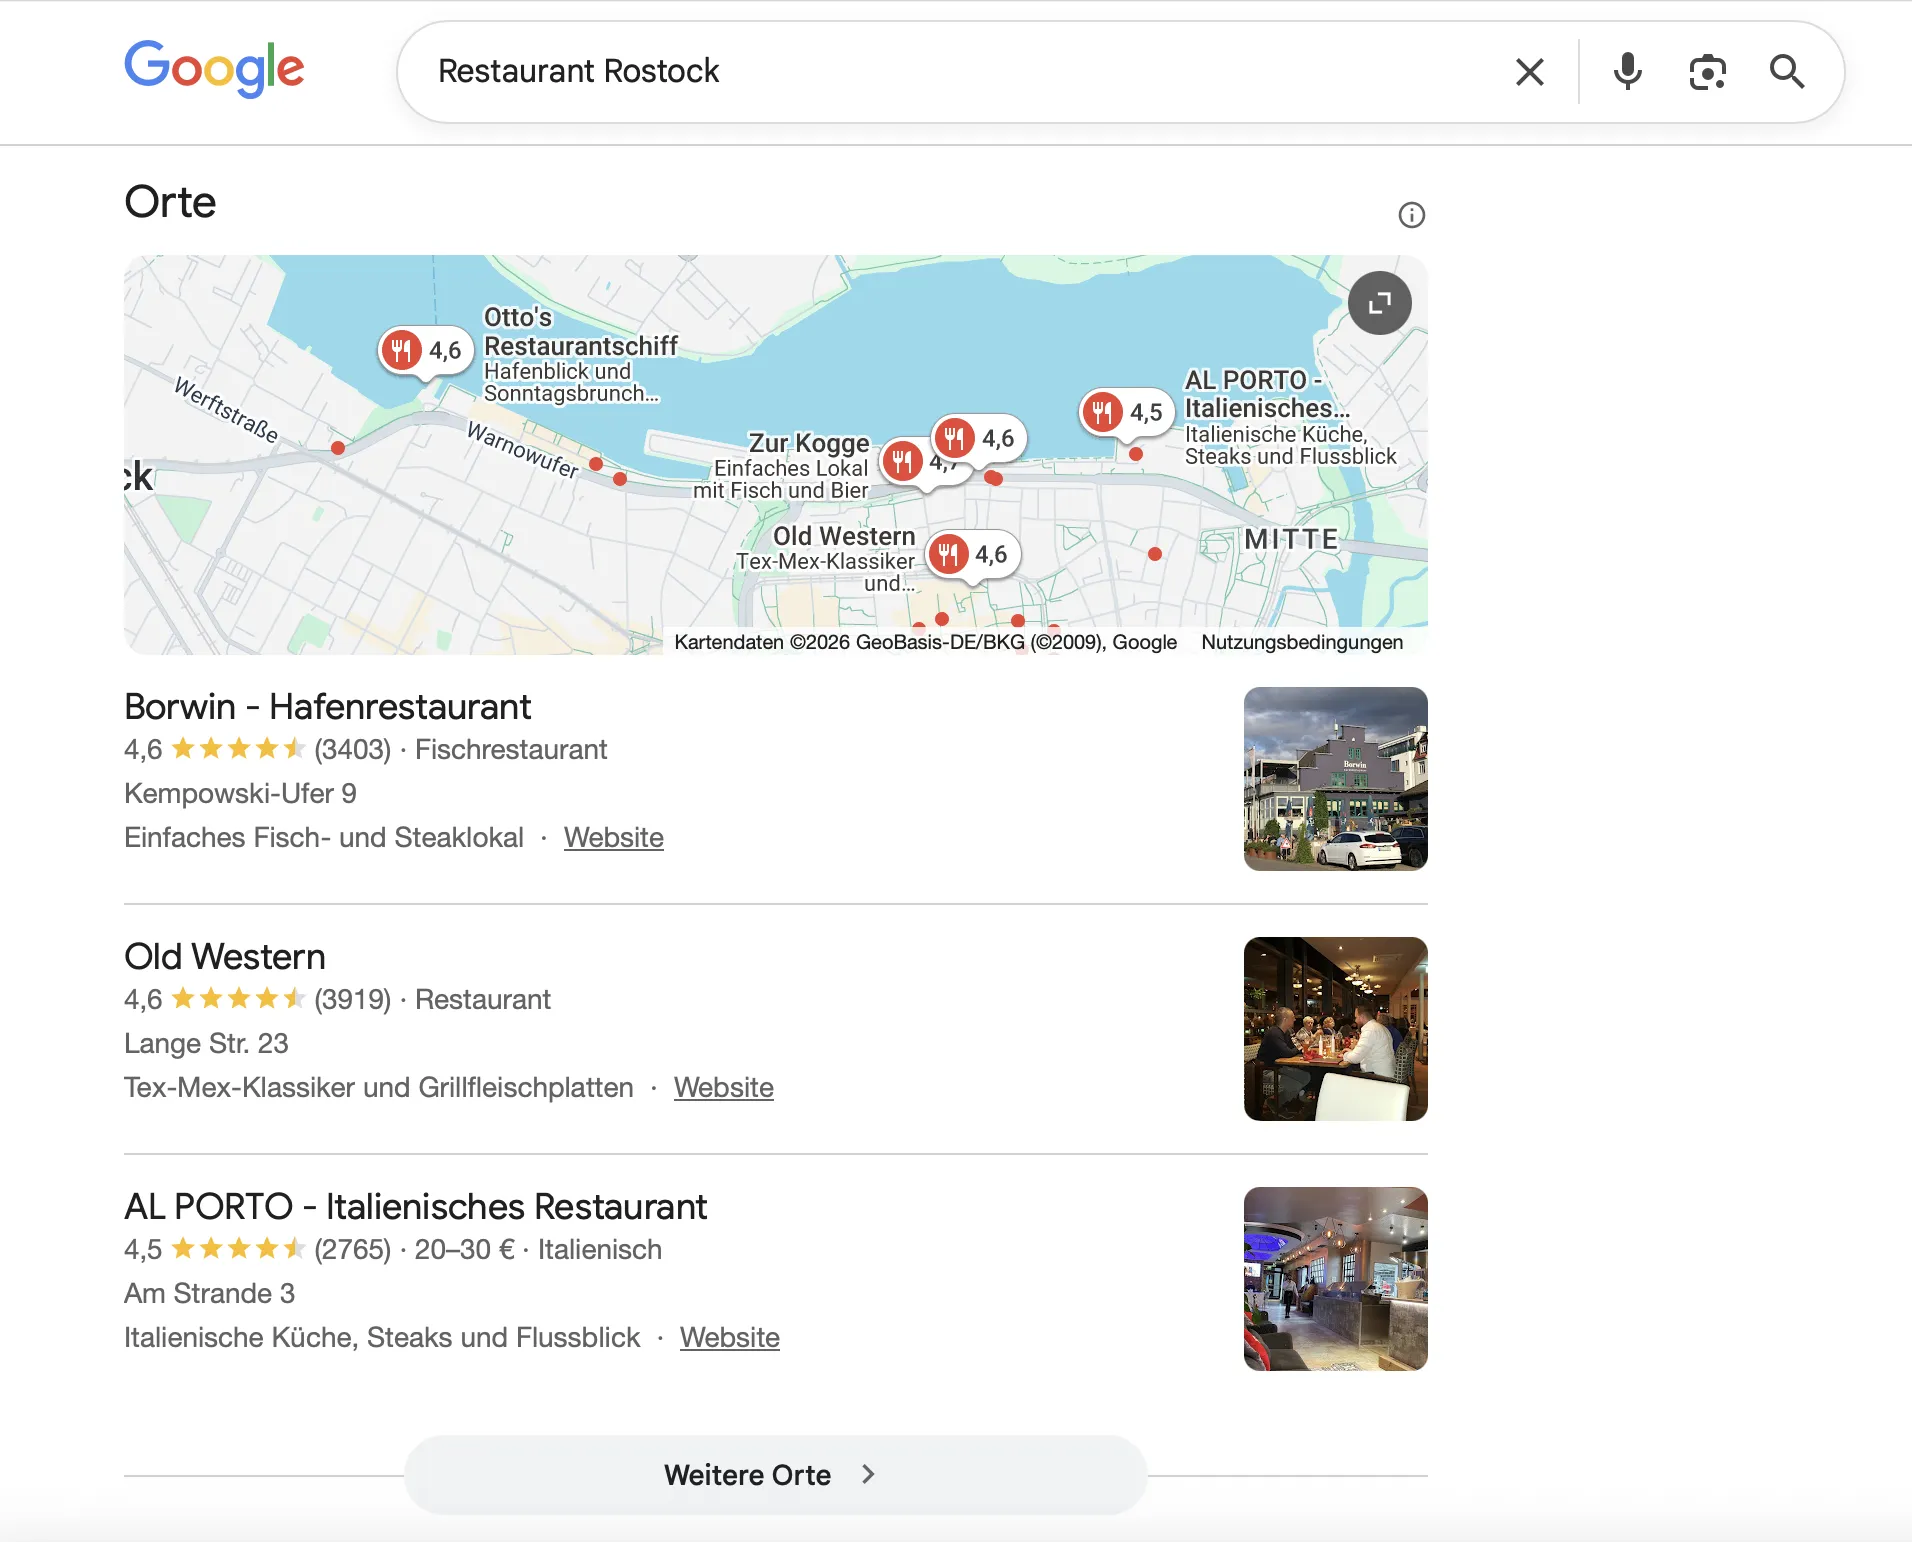Submit search with magnifying glass icon
The image size is (1912, 1542).
click(x=1786, y=72)
